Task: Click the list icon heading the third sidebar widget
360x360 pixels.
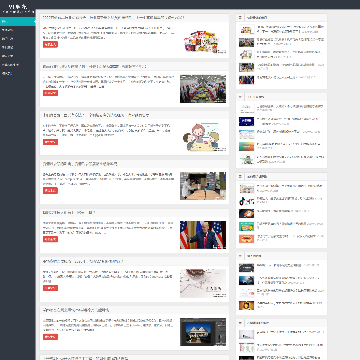Action: coord(240,176)
